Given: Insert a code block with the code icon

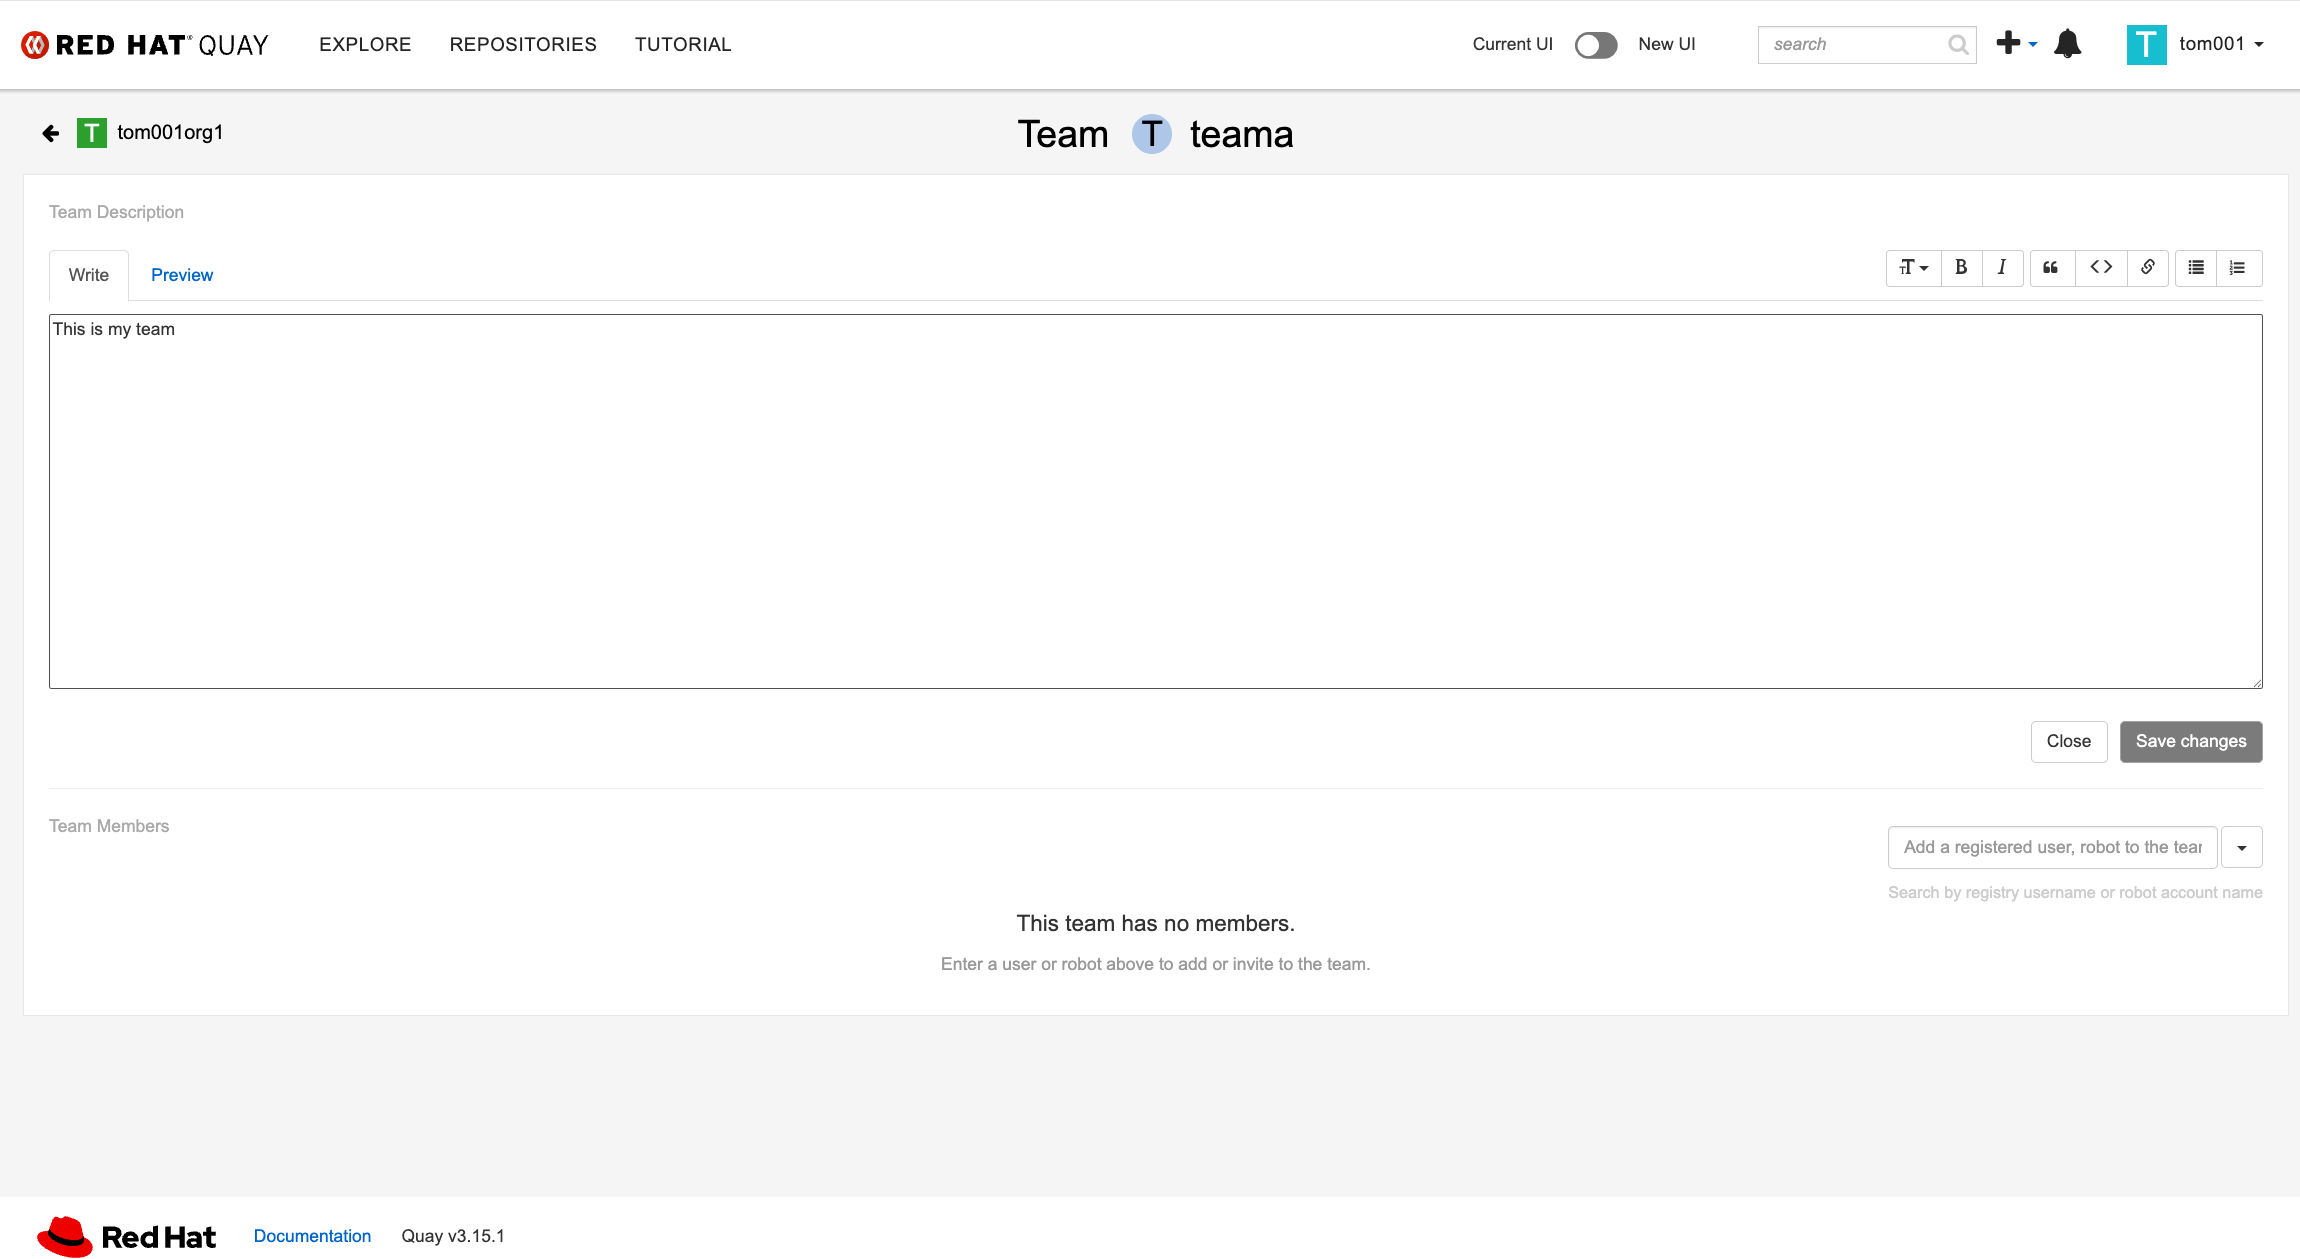Looking at the screenshot, I should tap(2101, 267).
